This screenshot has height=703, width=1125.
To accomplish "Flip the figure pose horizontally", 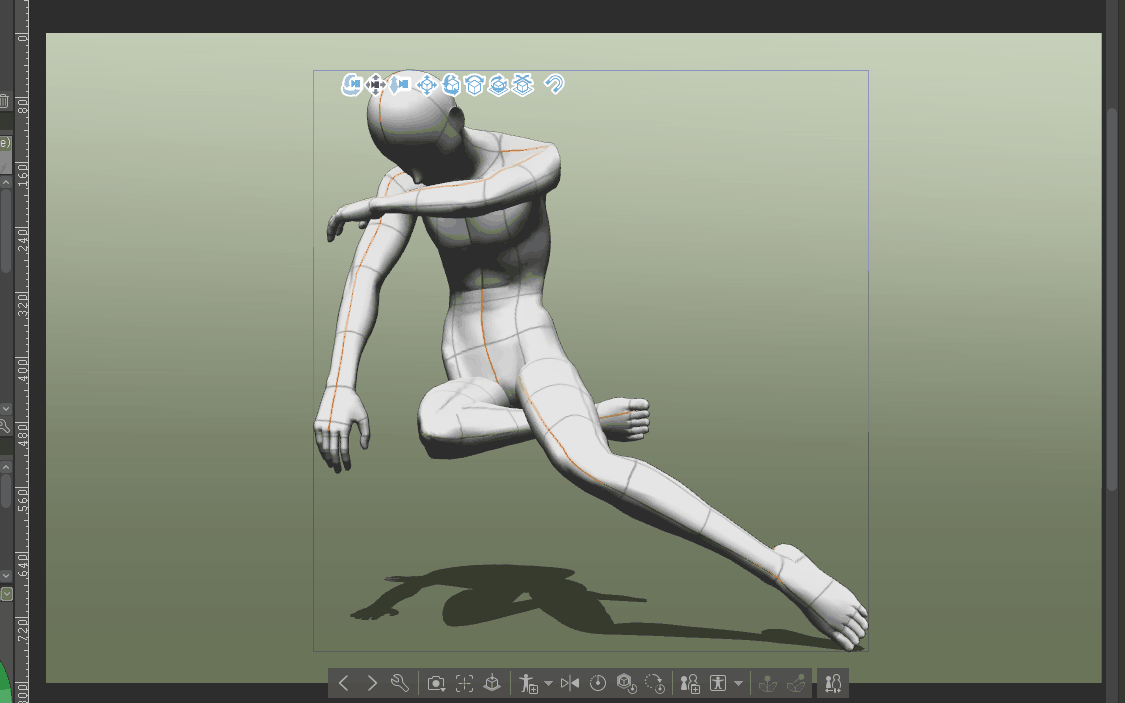I will coord(570,683).
